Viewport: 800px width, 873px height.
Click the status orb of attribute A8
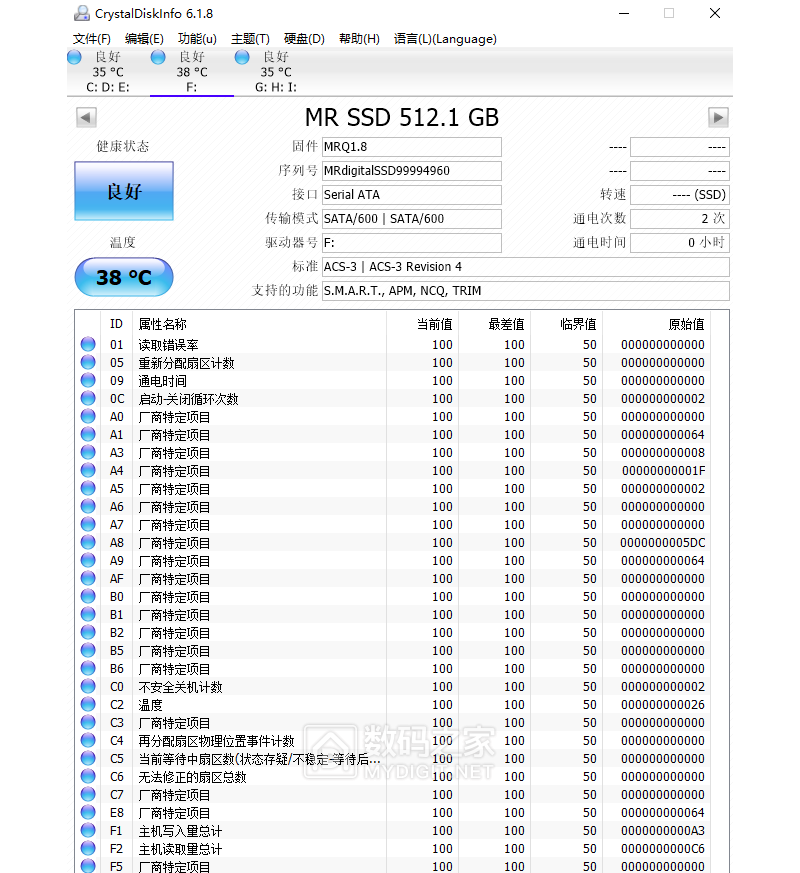pos(88,542)
